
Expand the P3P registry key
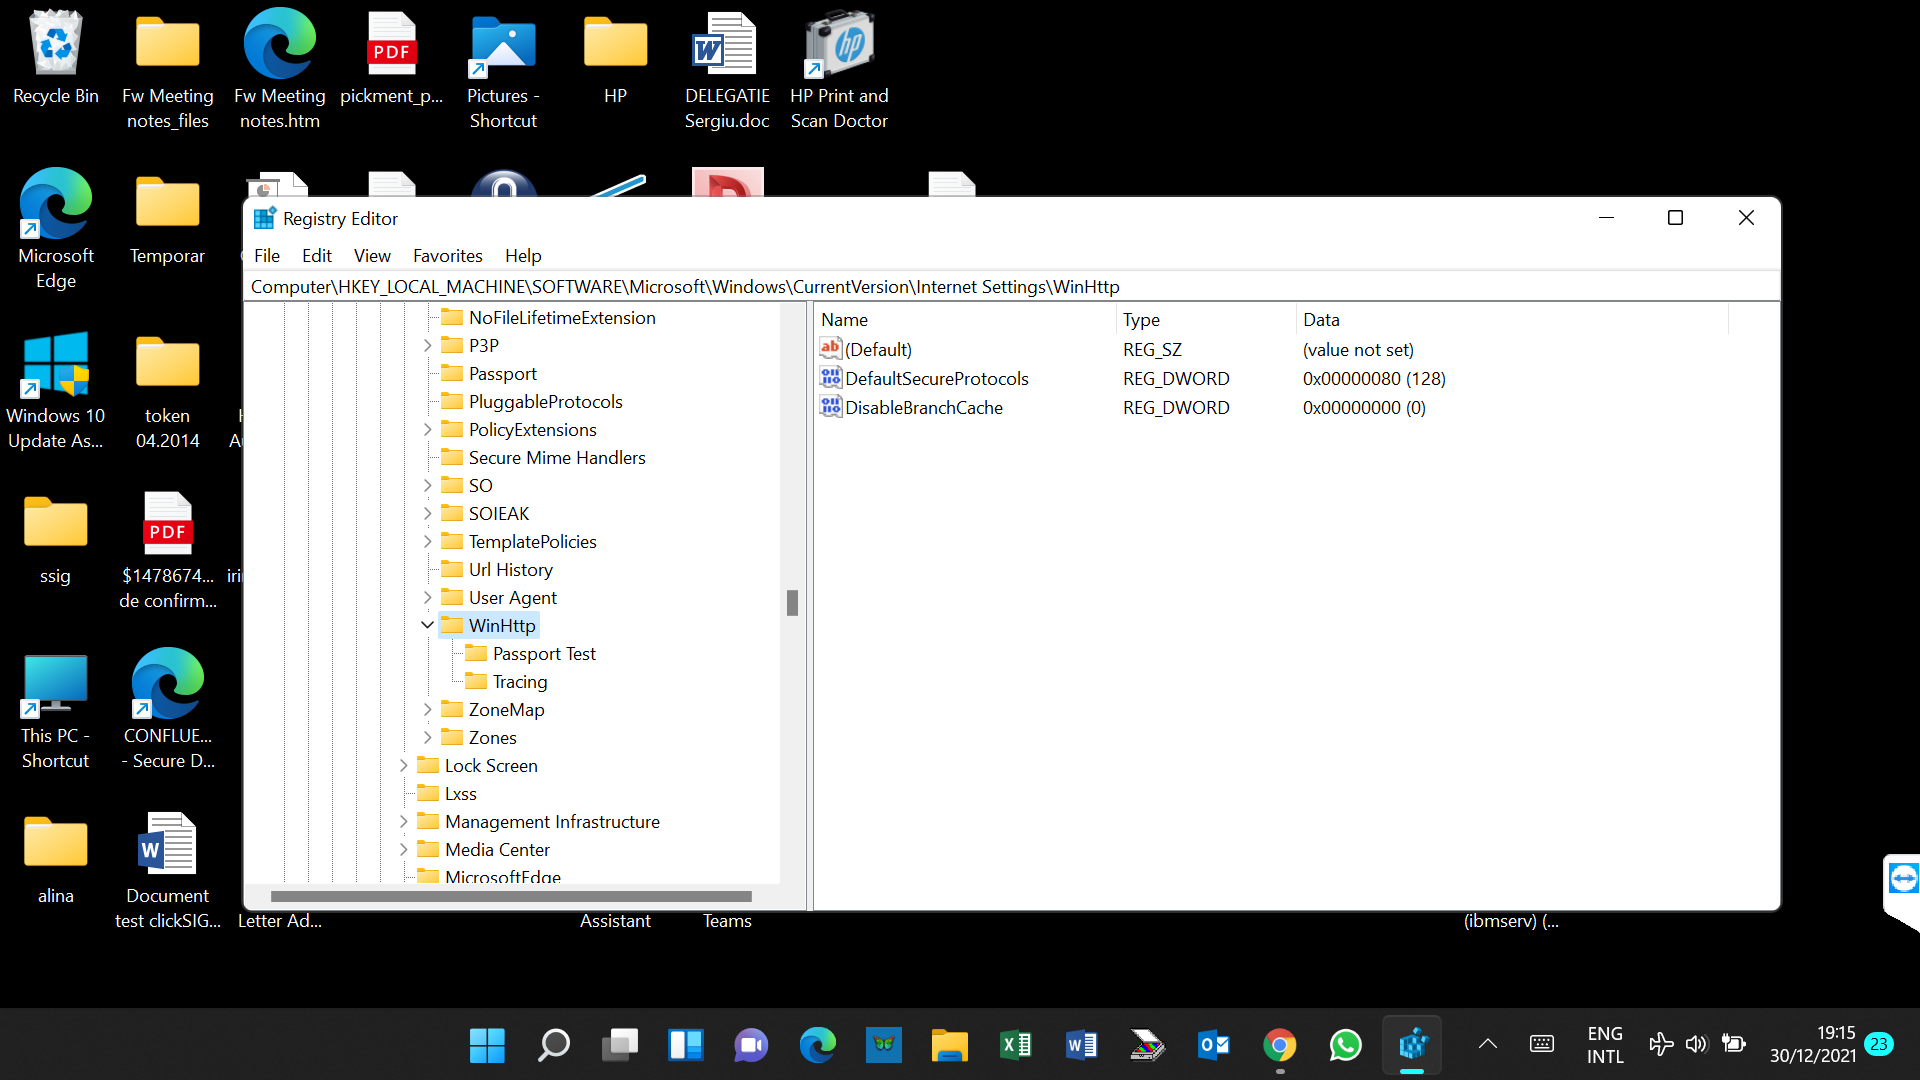click(x=428, y=346)
